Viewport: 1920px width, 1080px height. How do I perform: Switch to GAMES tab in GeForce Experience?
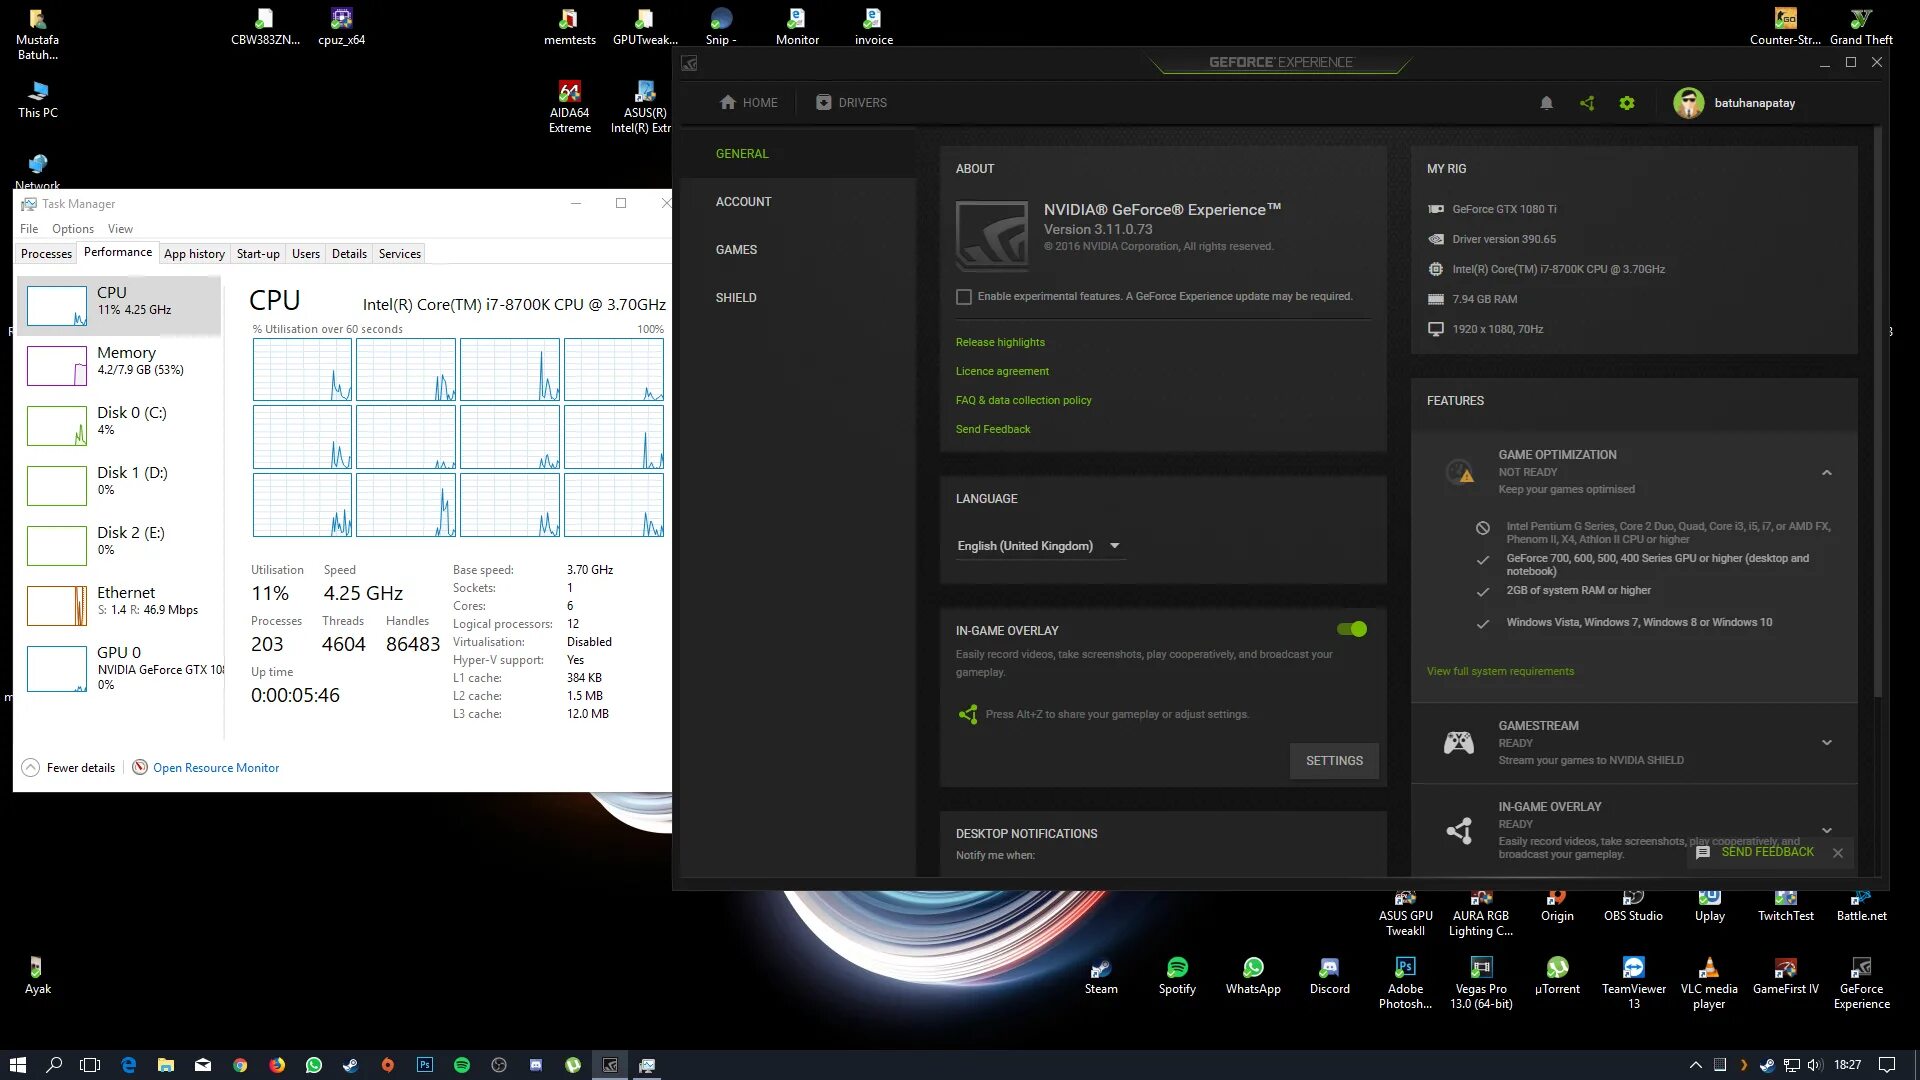coord(737,249)
